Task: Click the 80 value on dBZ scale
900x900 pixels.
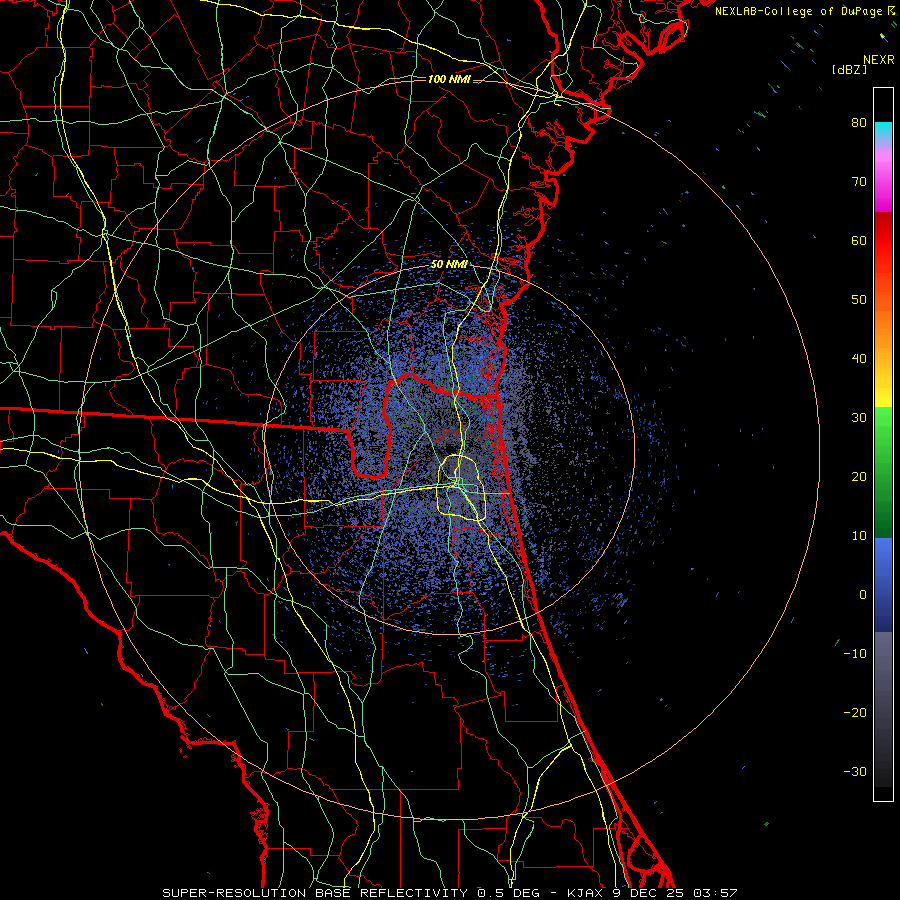Action: click(x=859, y=122)
